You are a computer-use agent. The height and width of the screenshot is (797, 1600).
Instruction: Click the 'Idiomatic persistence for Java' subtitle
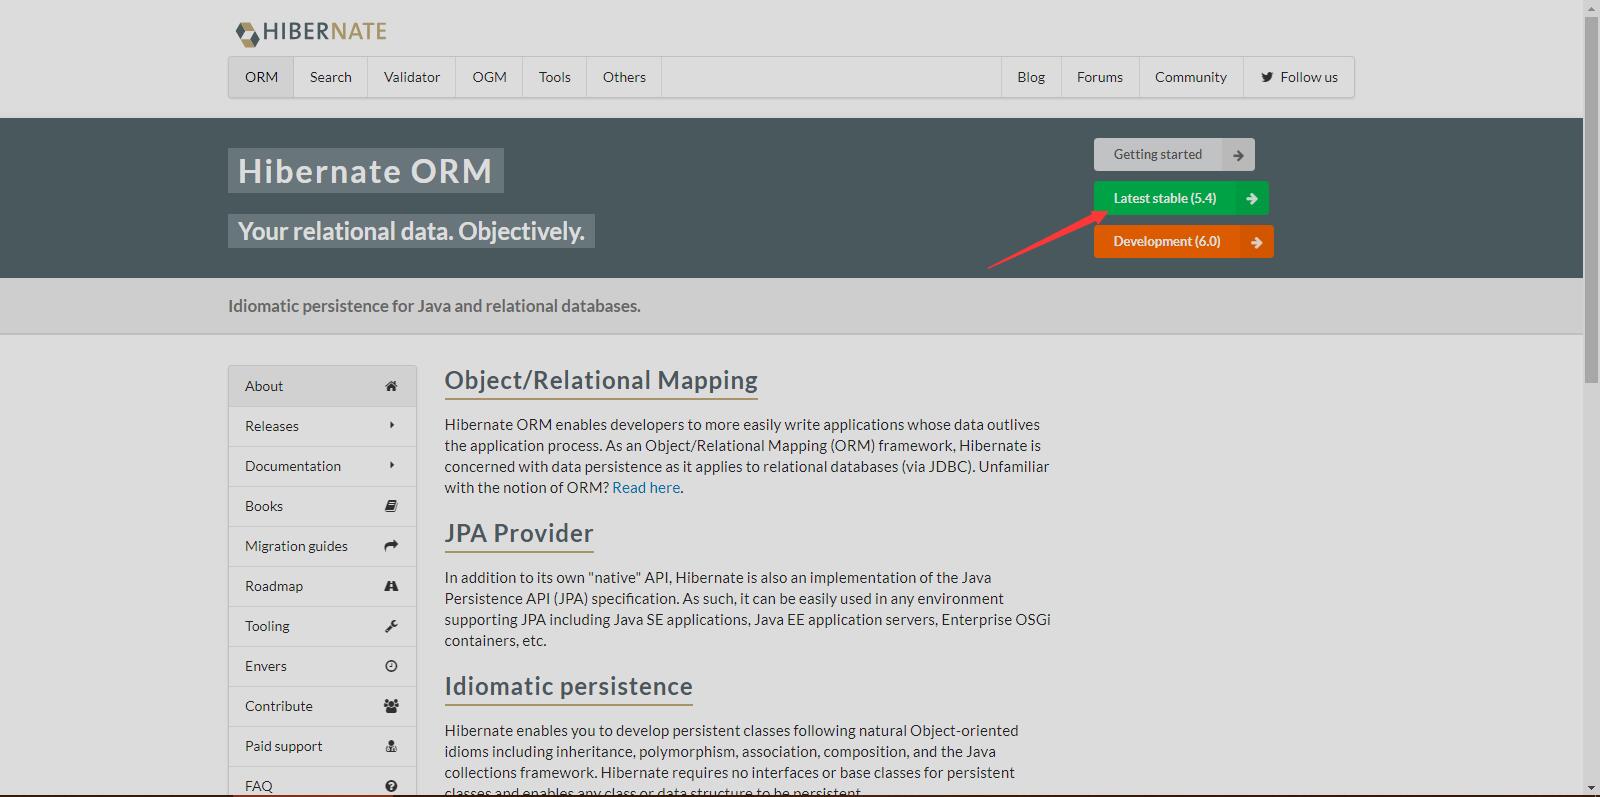coord(434,306)
